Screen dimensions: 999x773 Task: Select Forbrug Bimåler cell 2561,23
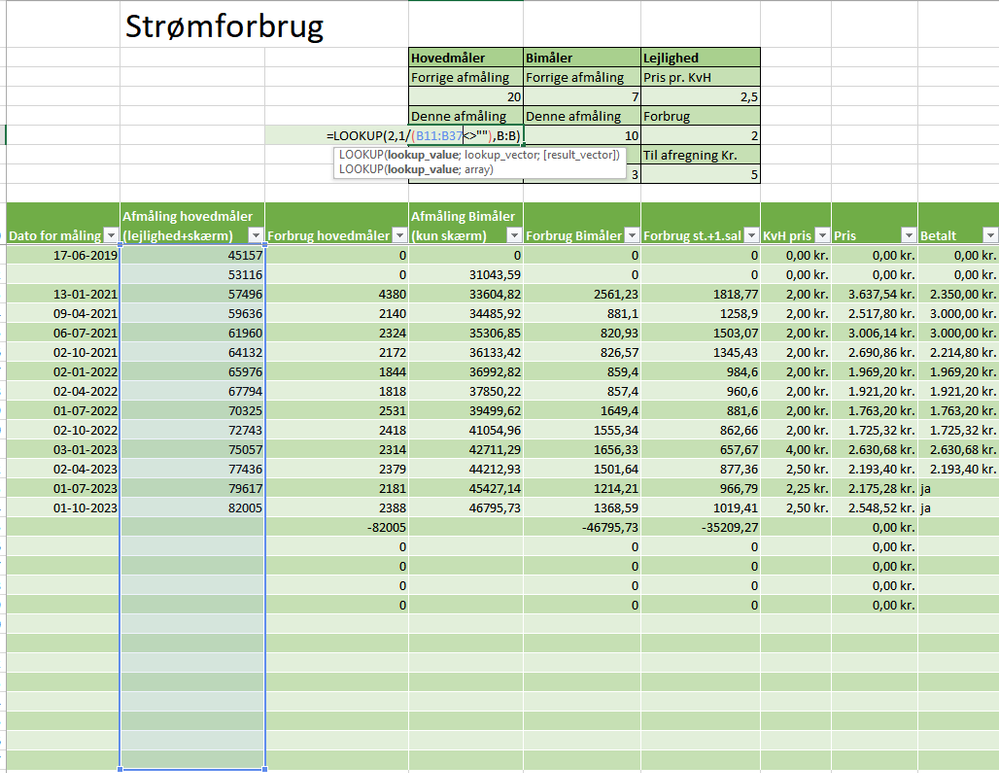point(582,294)
